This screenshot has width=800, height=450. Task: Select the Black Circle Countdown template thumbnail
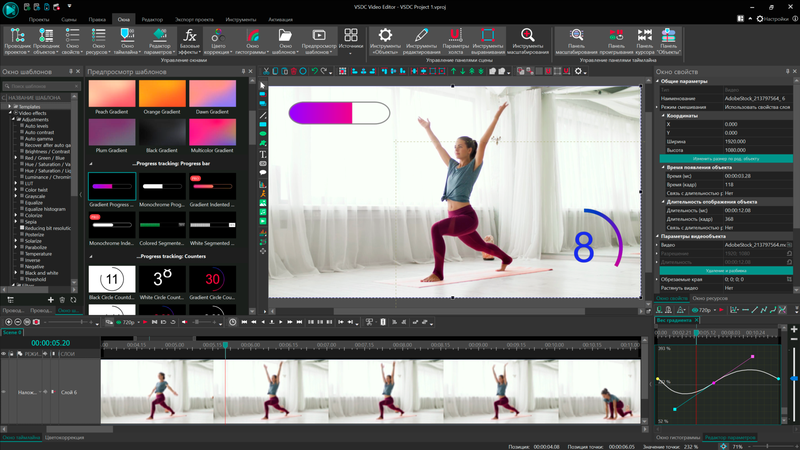[112, 279]
